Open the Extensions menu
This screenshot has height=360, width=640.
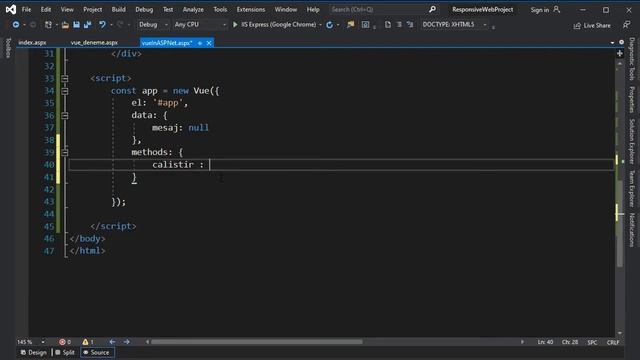[x=251, y=9]
